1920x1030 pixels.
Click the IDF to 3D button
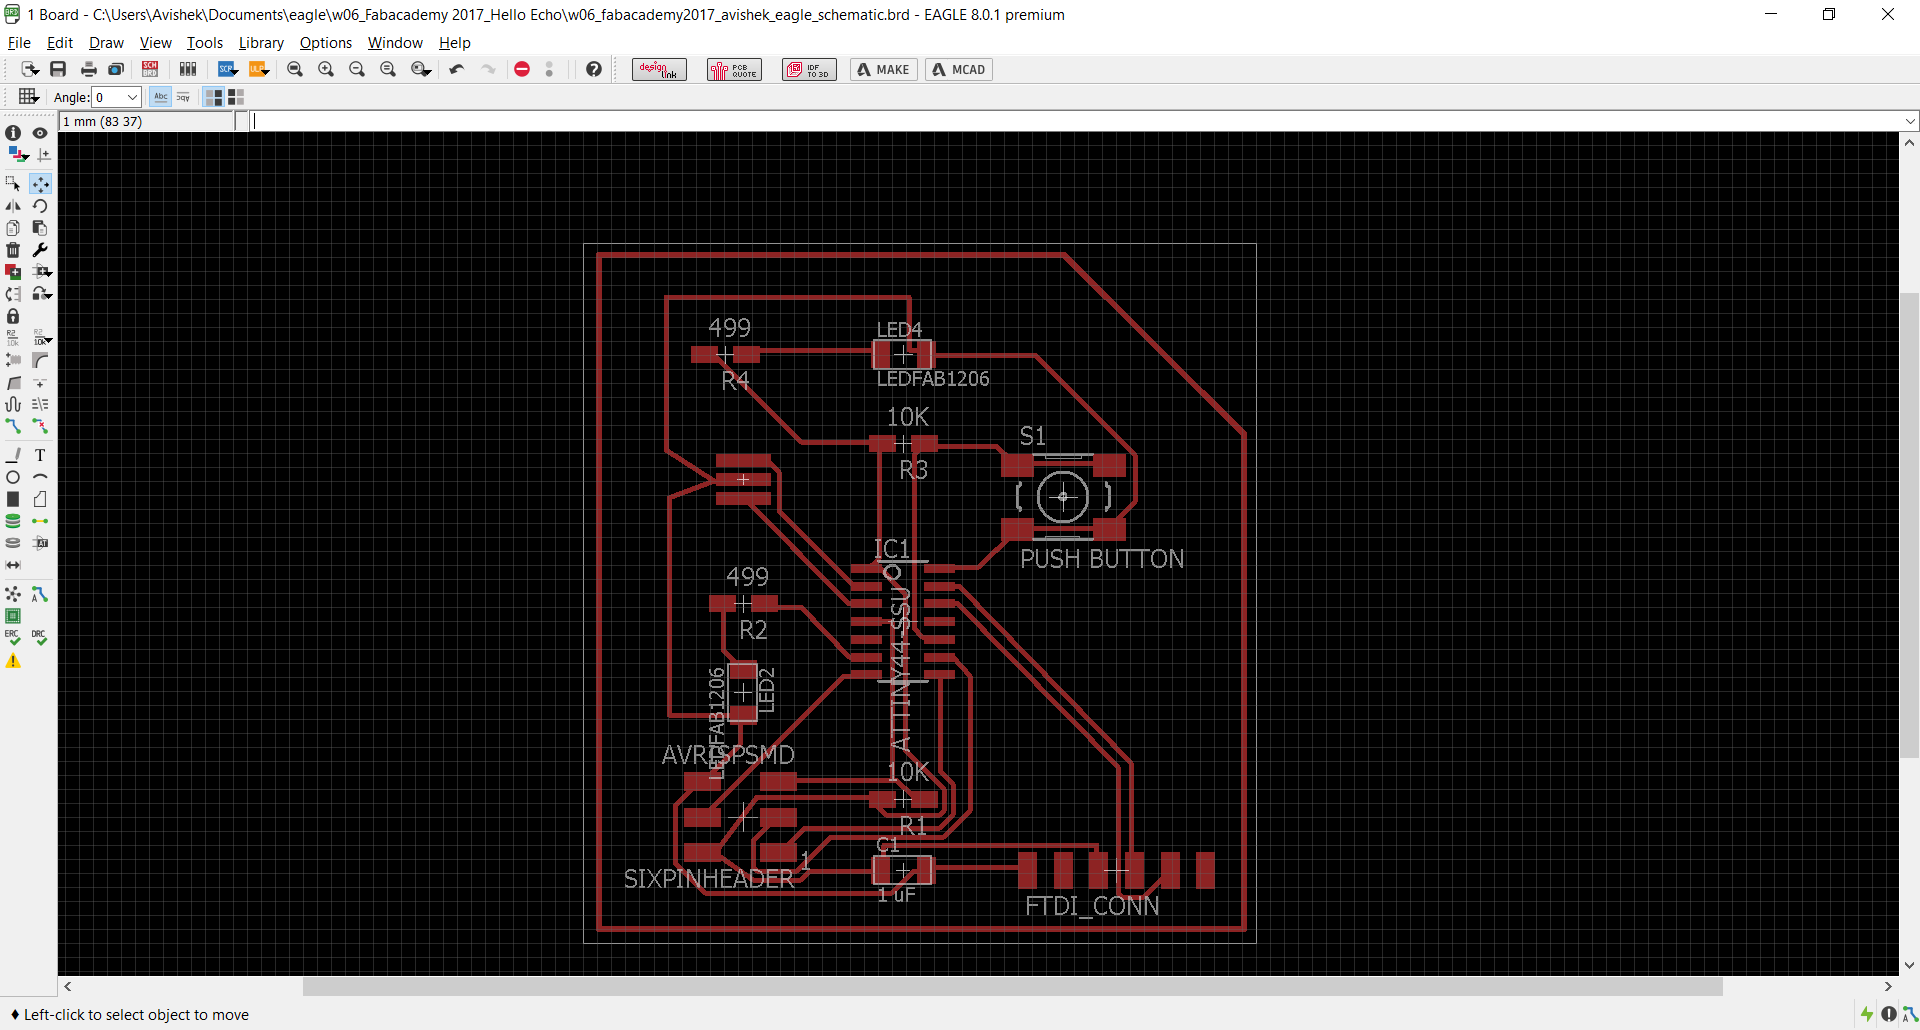[x=809, y=69]
